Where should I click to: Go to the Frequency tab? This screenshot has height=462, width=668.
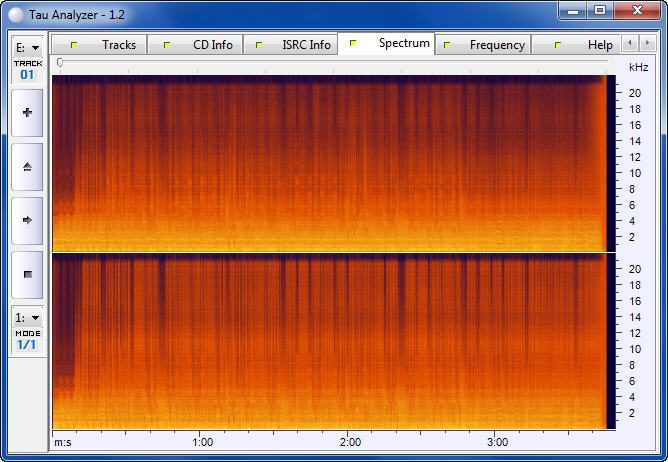[x=487, y=45]
